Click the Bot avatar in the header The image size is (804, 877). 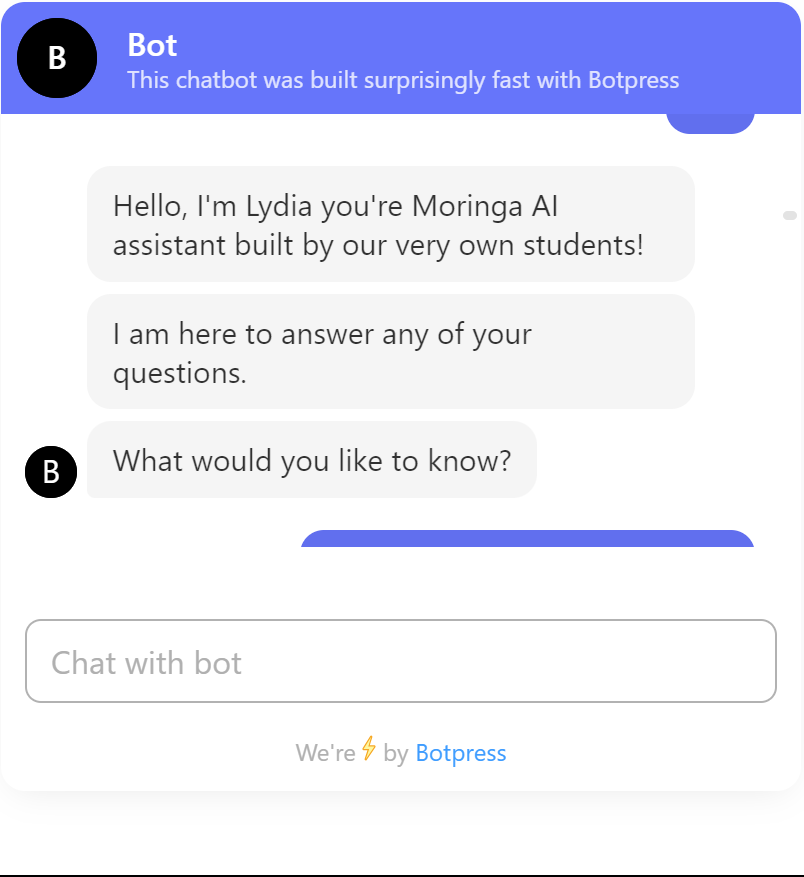[x=57, y=58]
